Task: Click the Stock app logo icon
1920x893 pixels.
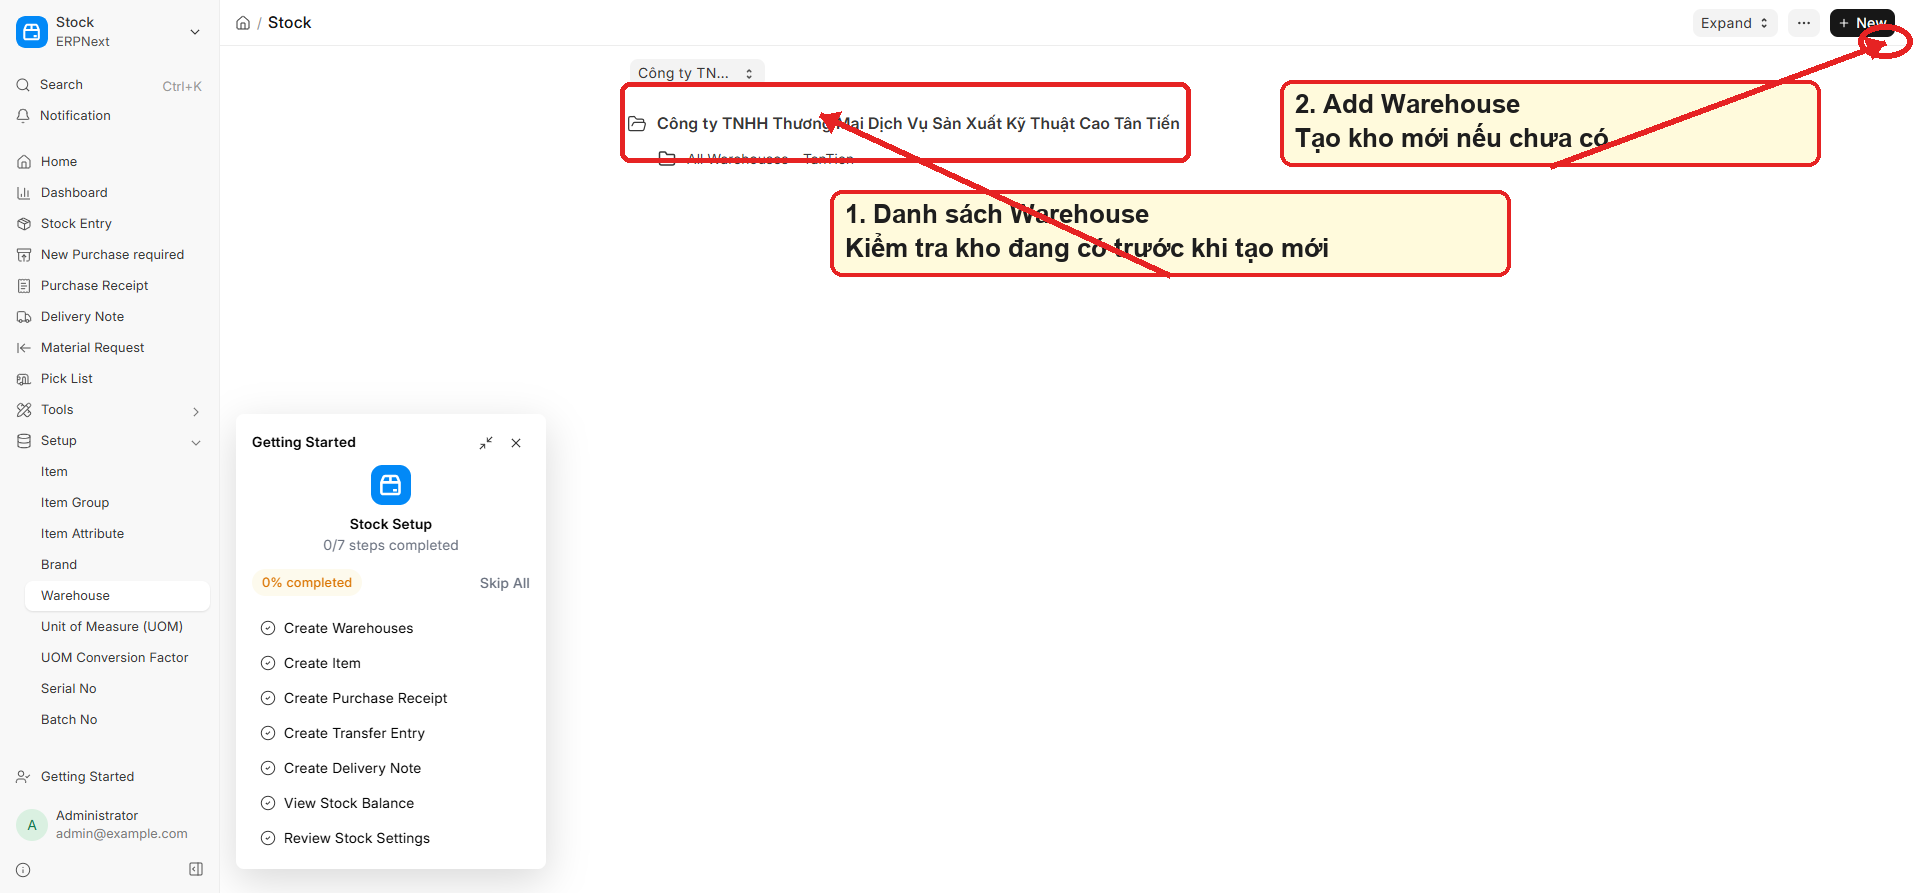Action: [x=32, y=32]
